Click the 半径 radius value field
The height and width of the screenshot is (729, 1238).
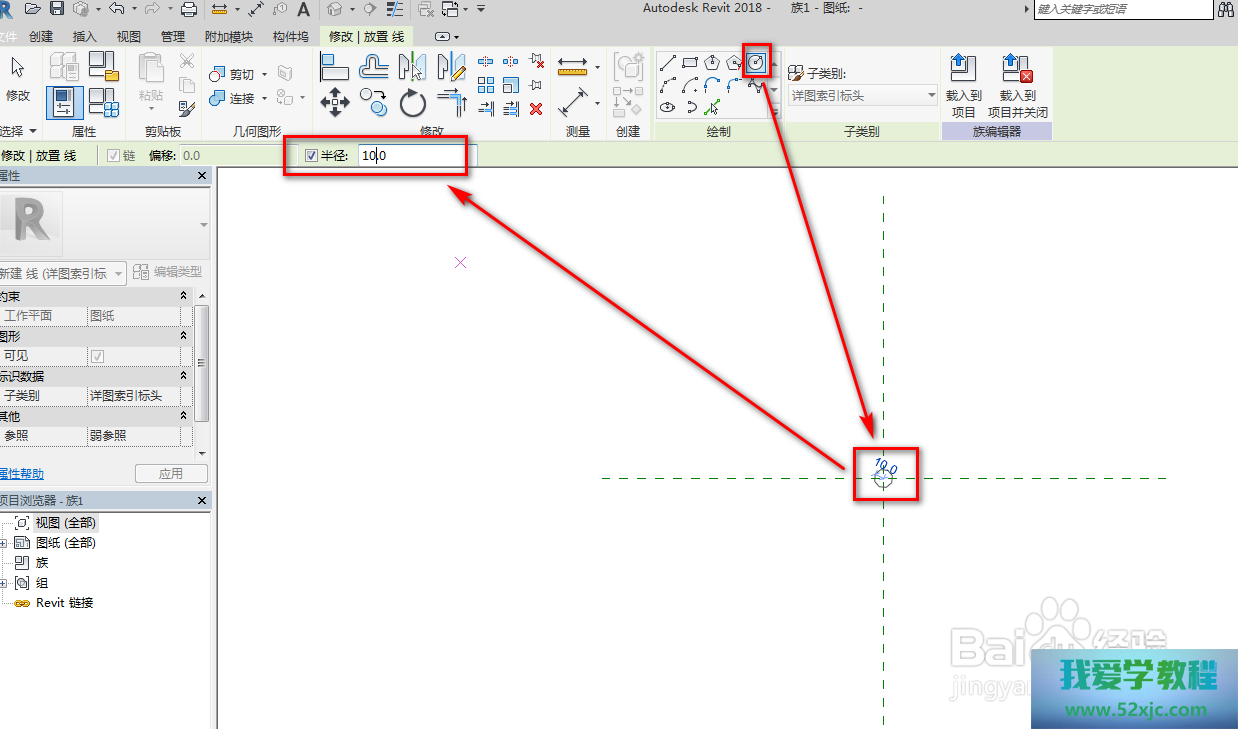coord(412,156)
